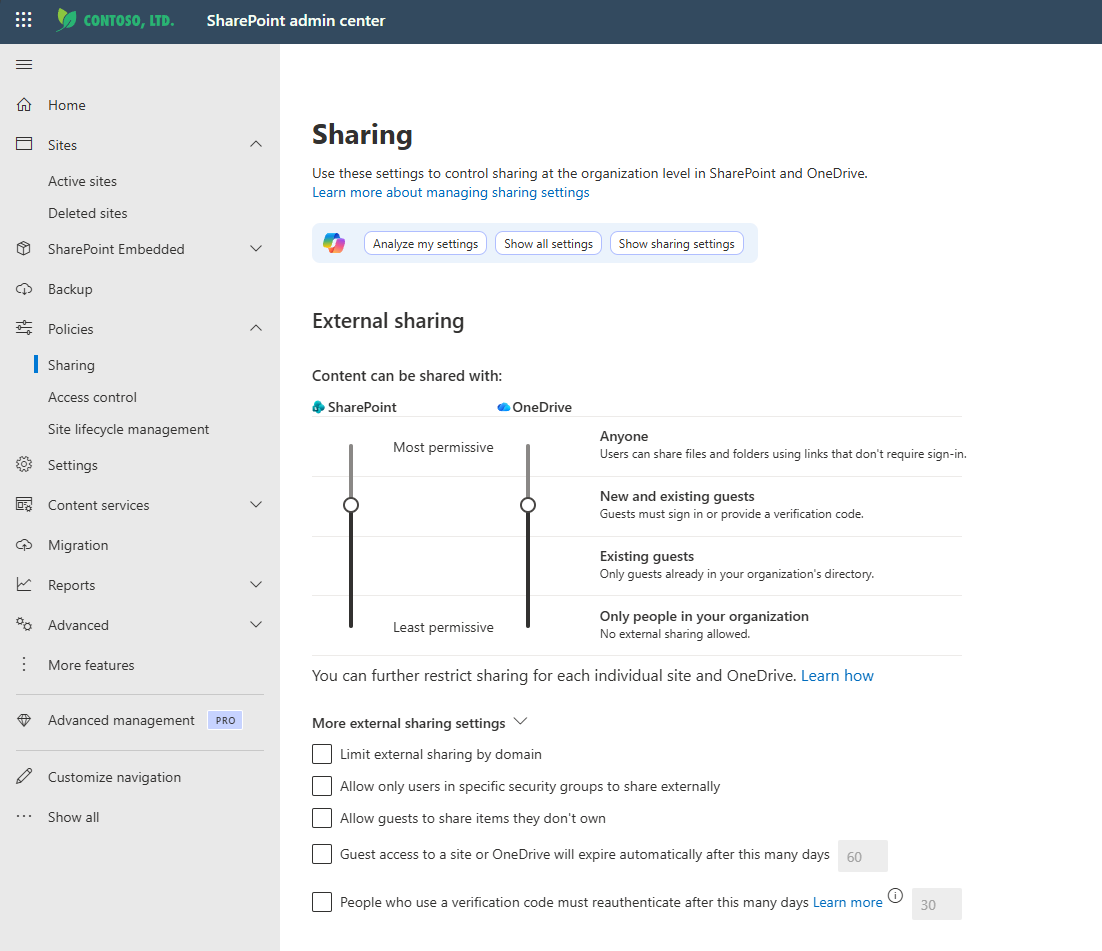Click the Backup cloud icon
1102x951 pixels.
click(24, 289)
